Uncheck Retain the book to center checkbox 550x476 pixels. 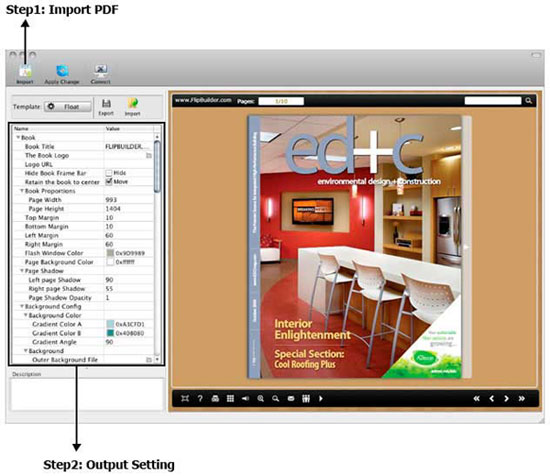pyautogui.click(x=109, y=182)
